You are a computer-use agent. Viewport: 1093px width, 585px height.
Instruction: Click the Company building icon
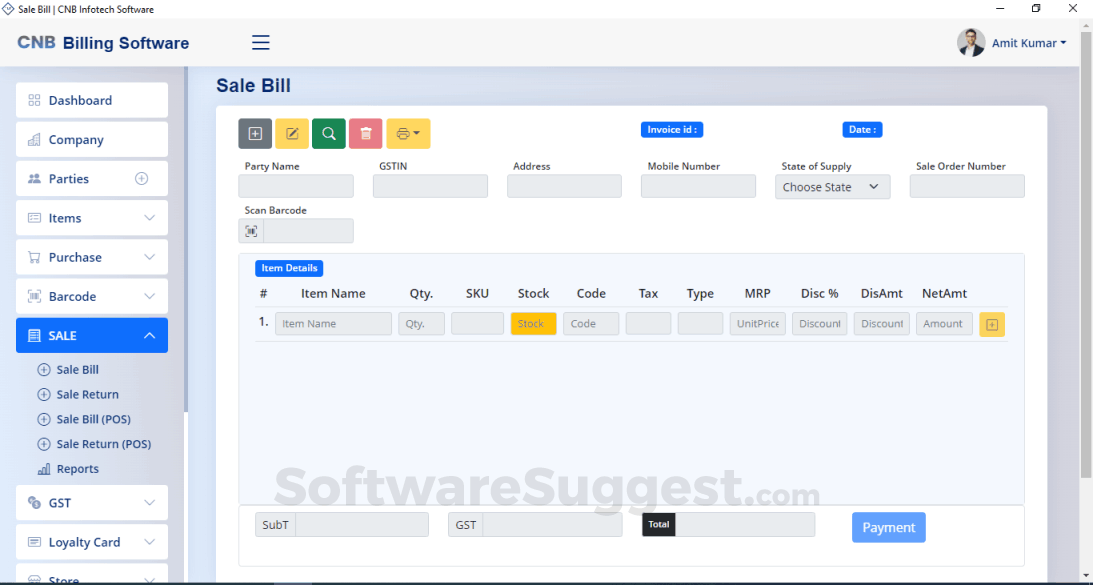pos(34,139)
